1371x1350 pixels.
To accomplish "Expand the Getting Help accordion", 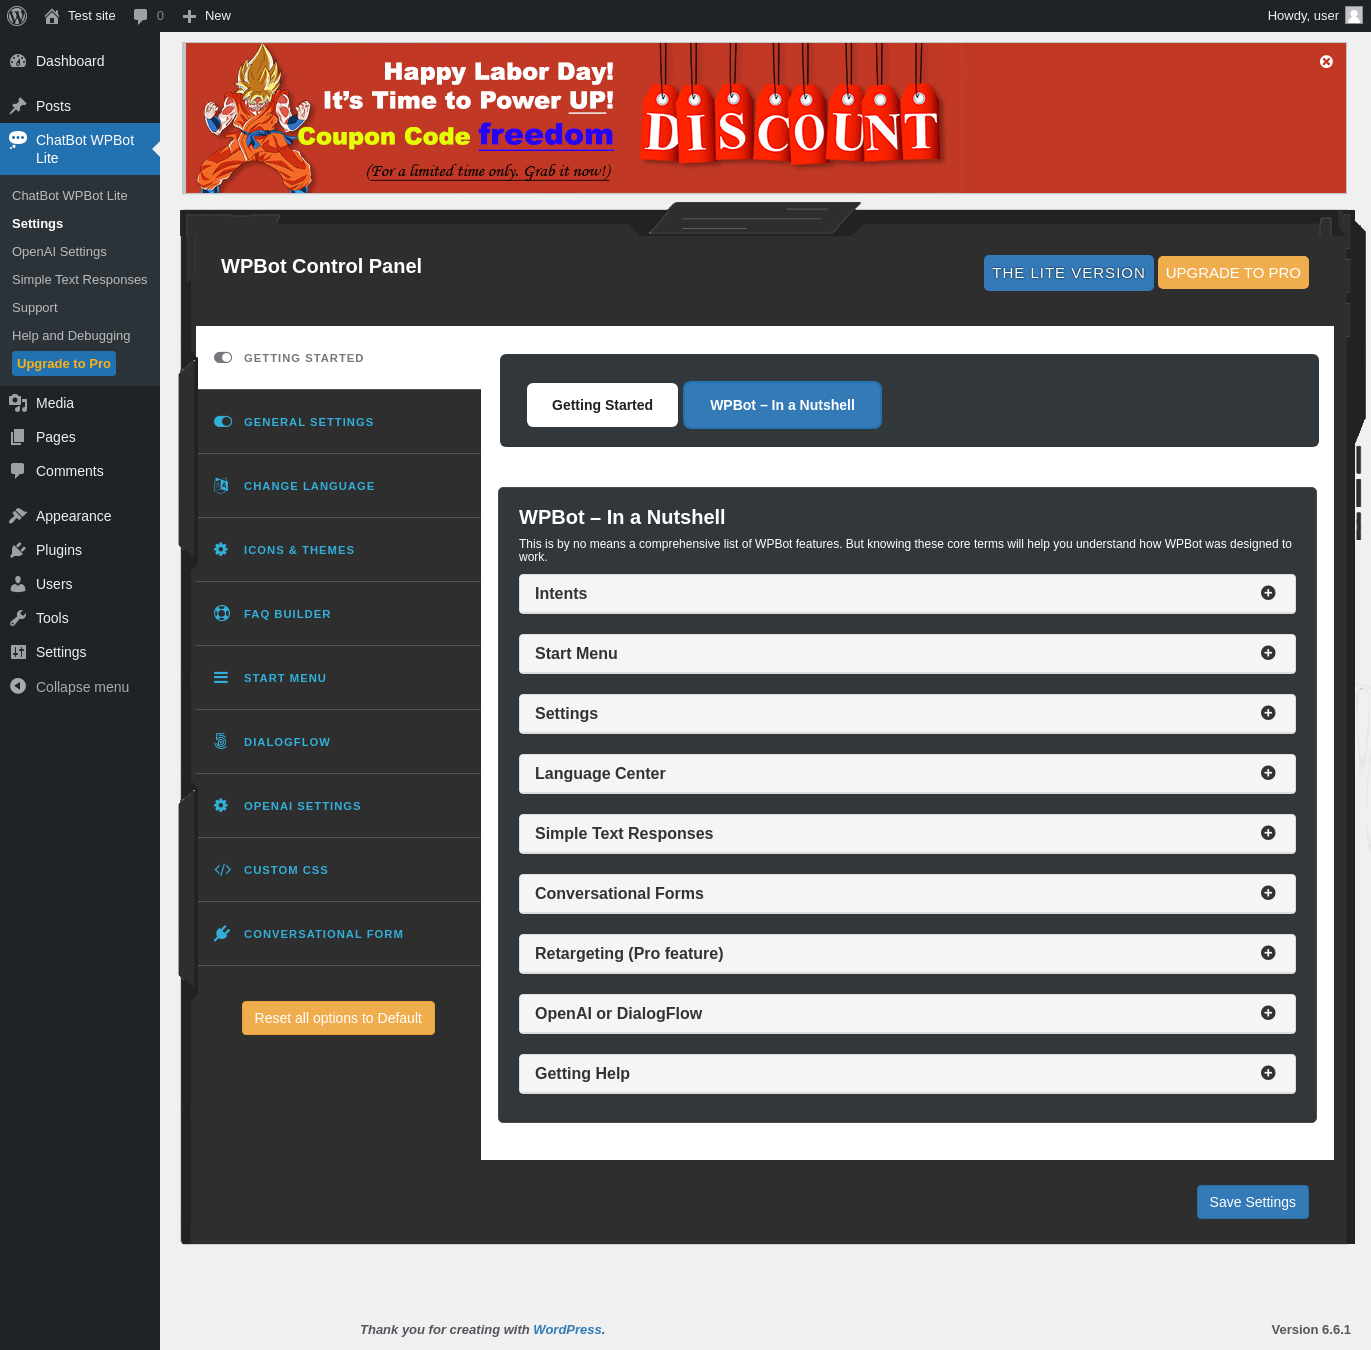I will click(x=907, y=1074).
